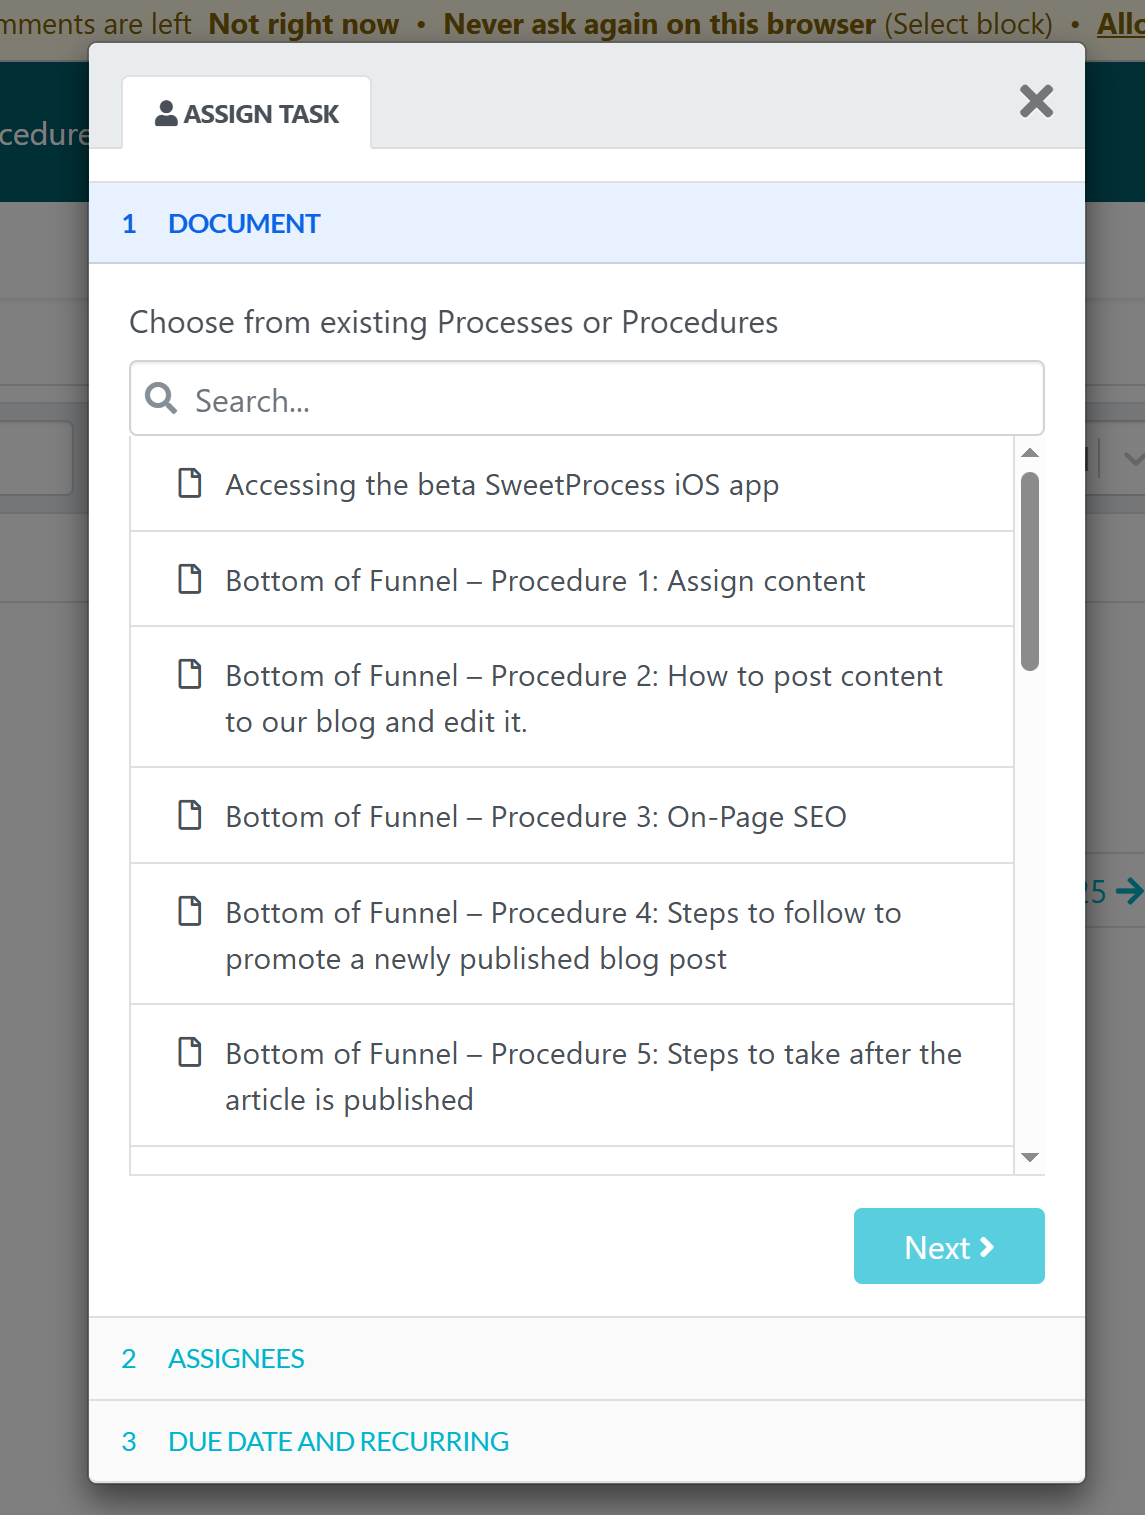This screenshot has height=1515, width=1145.
Task: Click the blue arrow icon at the right edge
Action: coord(1130,893)
